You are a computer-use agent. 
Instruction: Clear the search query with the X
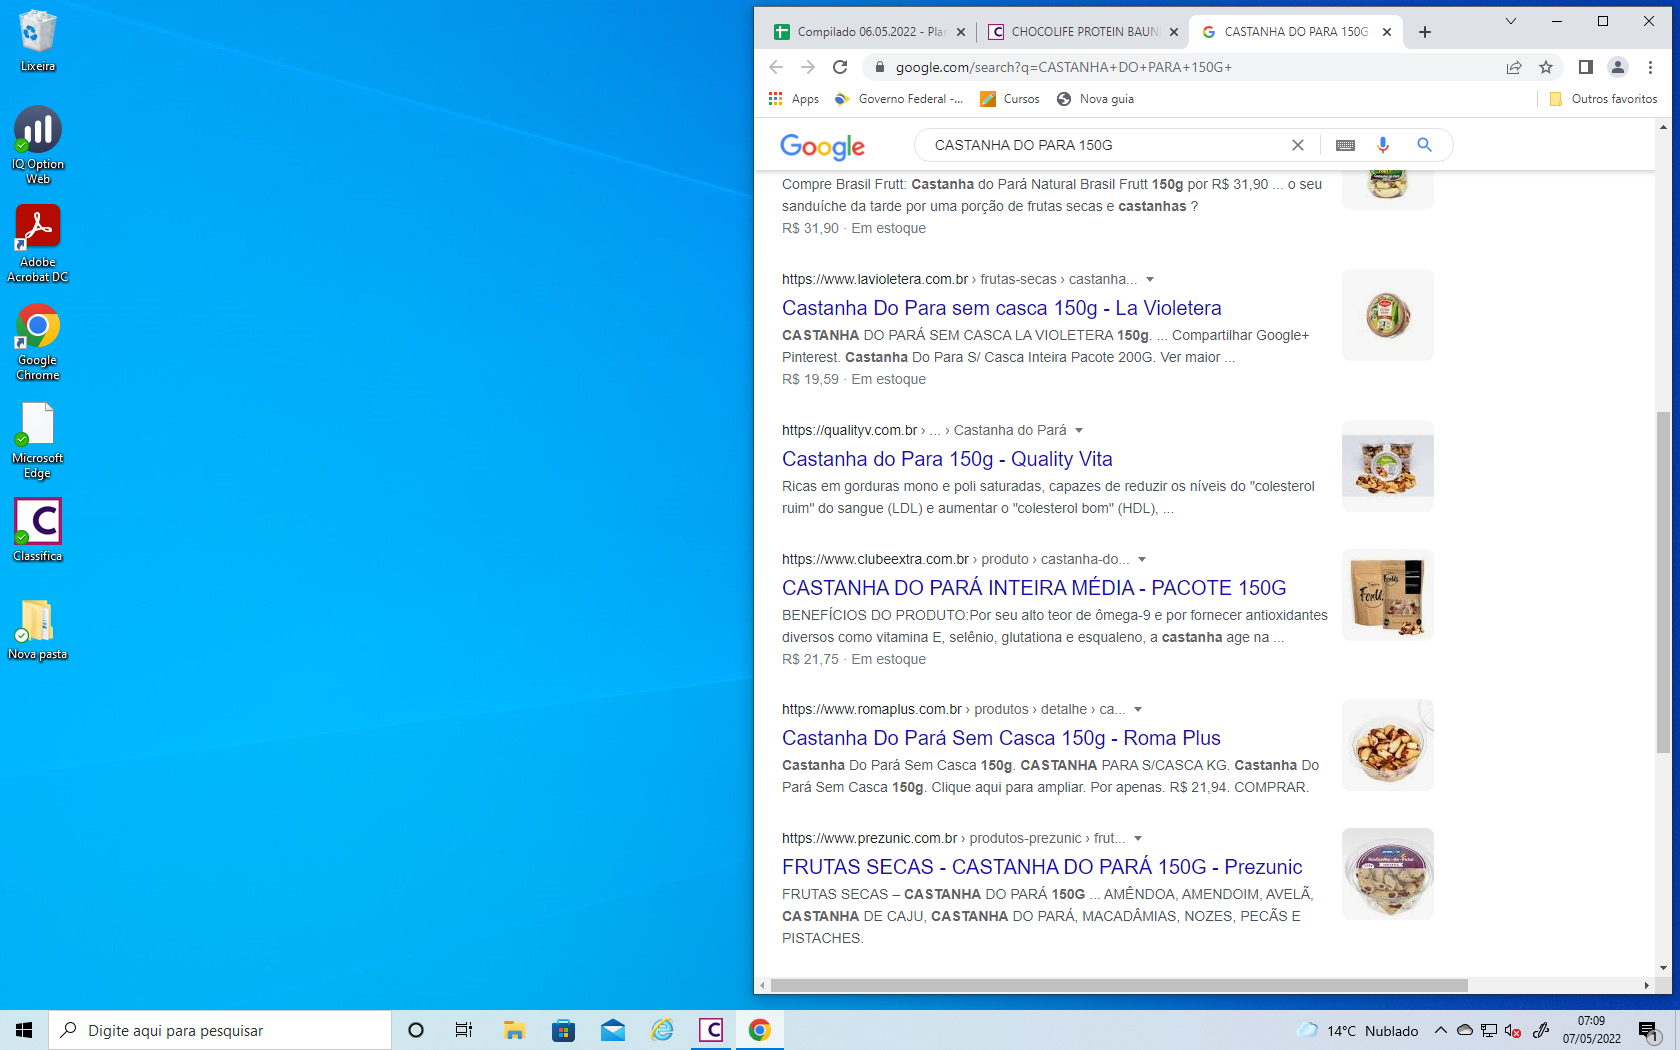click(1298, 145)
